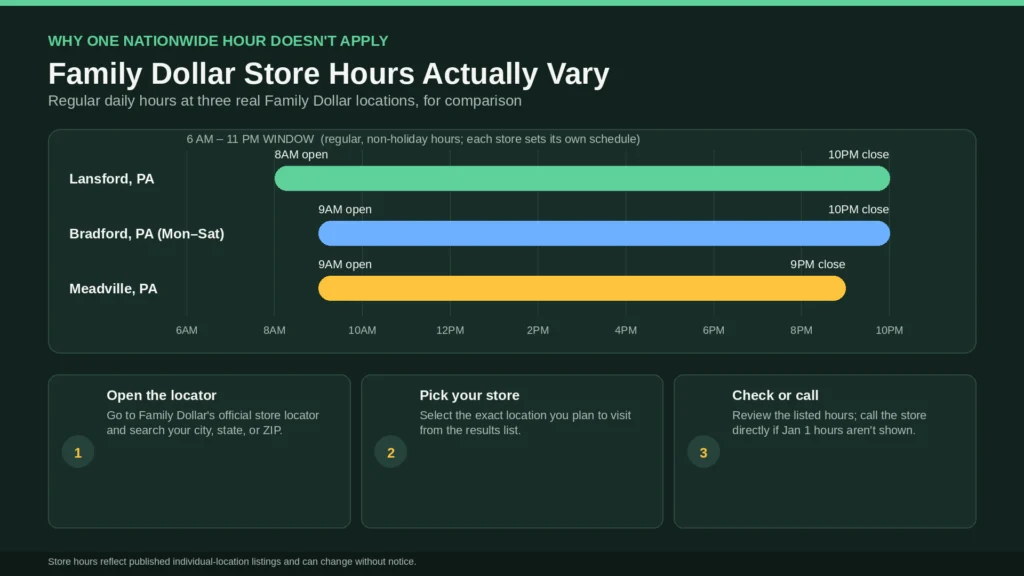The height and width of the screenshot is (576, 1024).
Task: Click the 6AM axis tick label
Action: coord(187,330)
